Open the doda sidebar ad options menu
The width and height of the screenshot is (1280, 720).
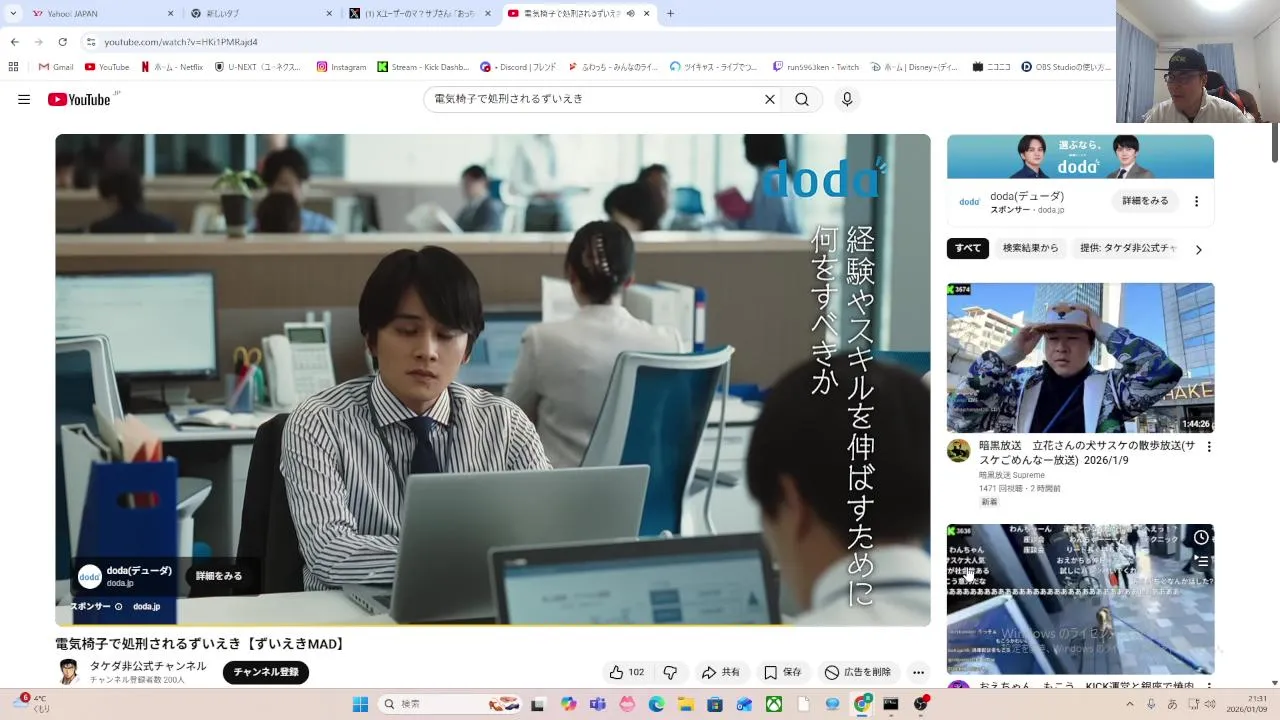[1196, 201]
